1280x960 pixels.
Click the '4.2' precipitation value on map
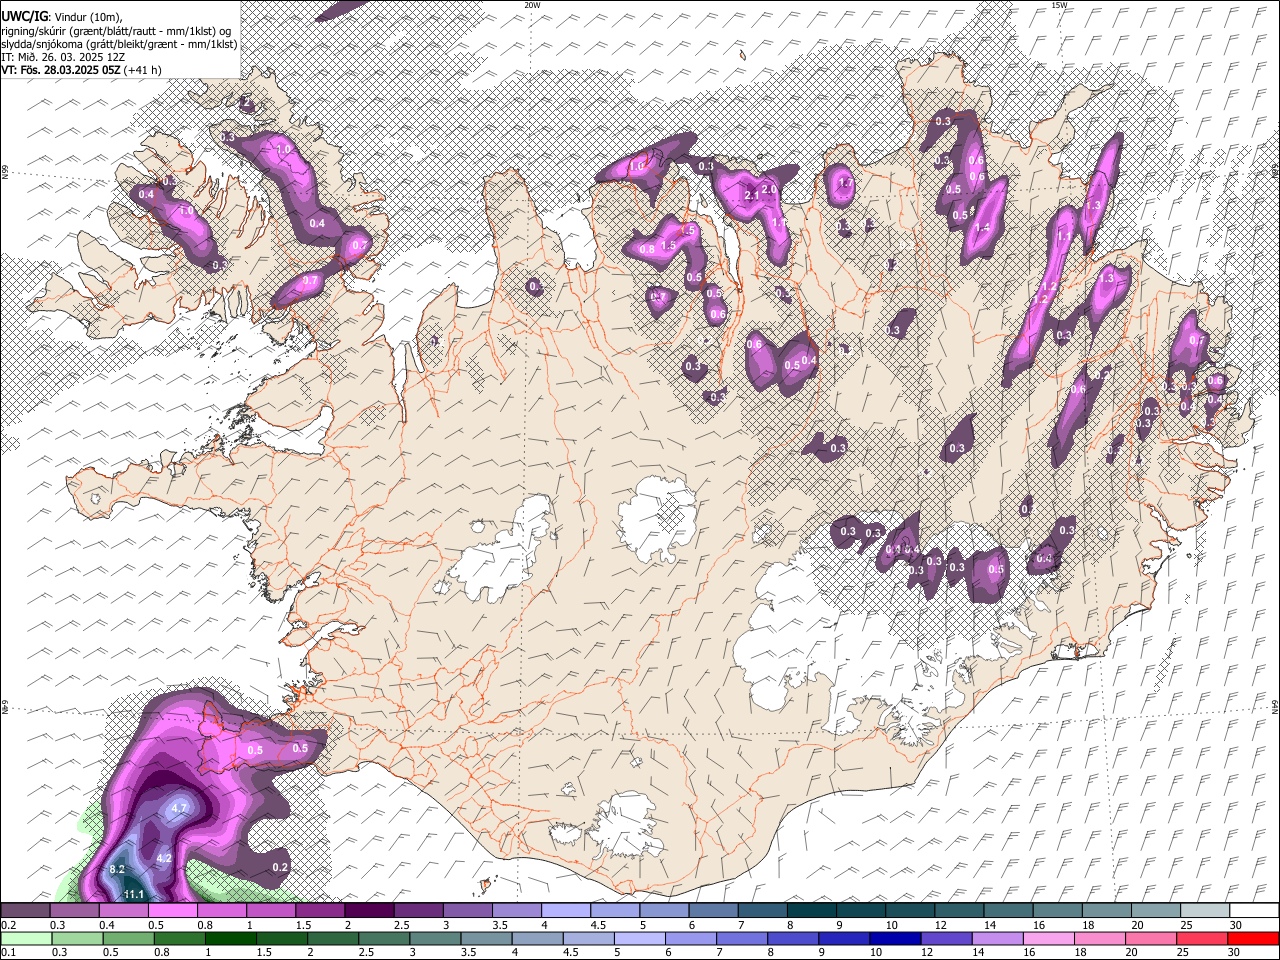click(x=165, y=858)
